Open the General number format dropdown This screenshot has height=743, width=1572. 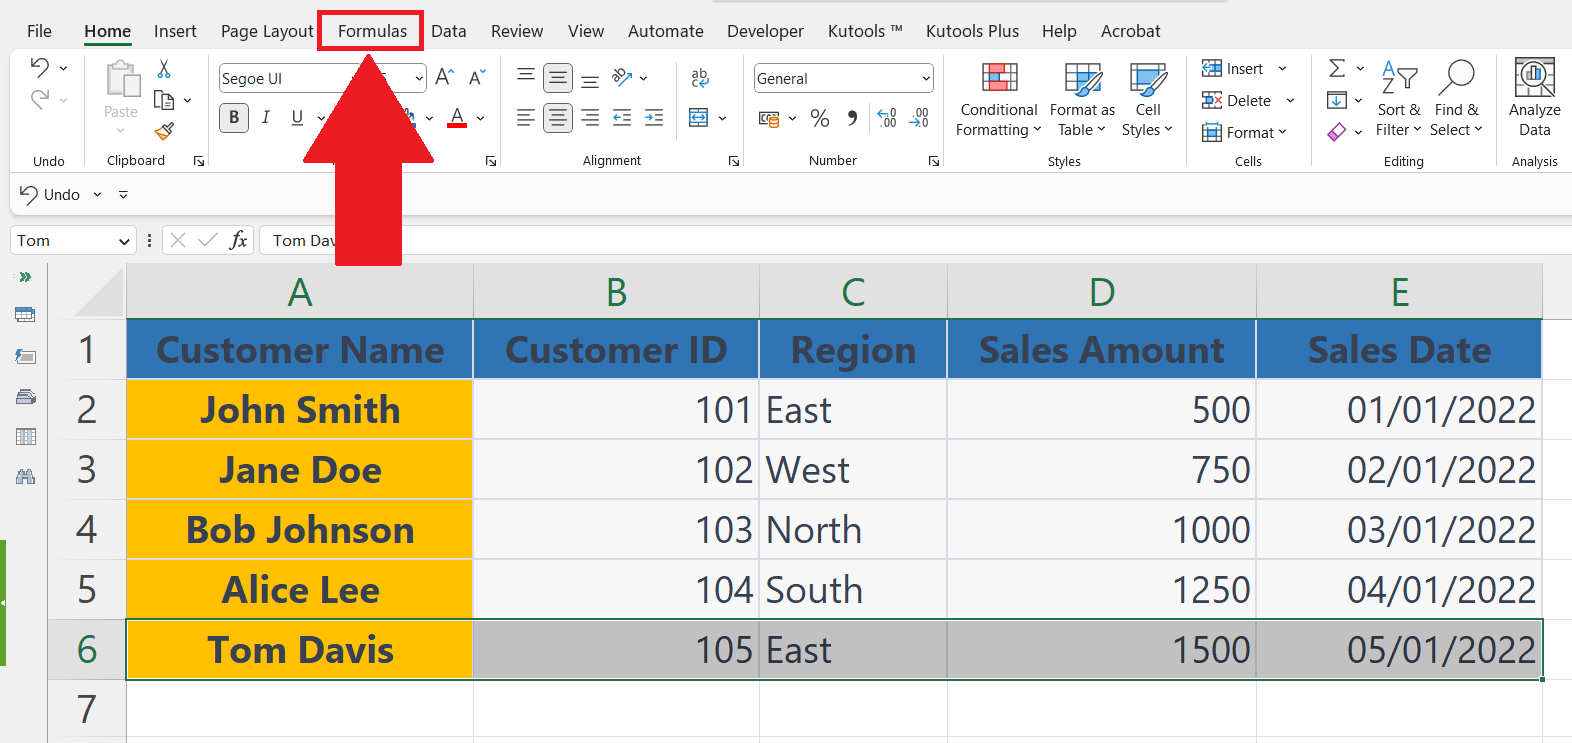[x=926, y=78]
